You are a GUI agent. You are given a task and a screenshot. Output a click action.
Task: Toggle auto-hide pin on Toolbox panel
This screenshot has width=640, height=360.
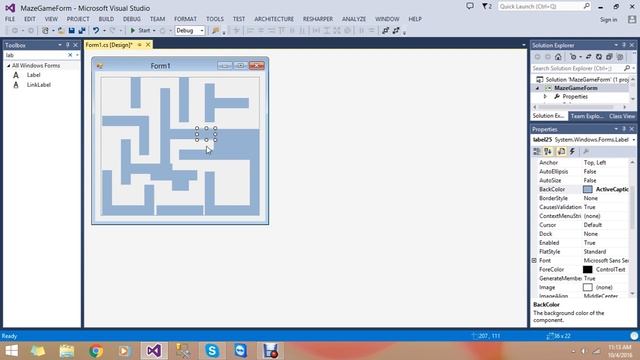(68, 45)
